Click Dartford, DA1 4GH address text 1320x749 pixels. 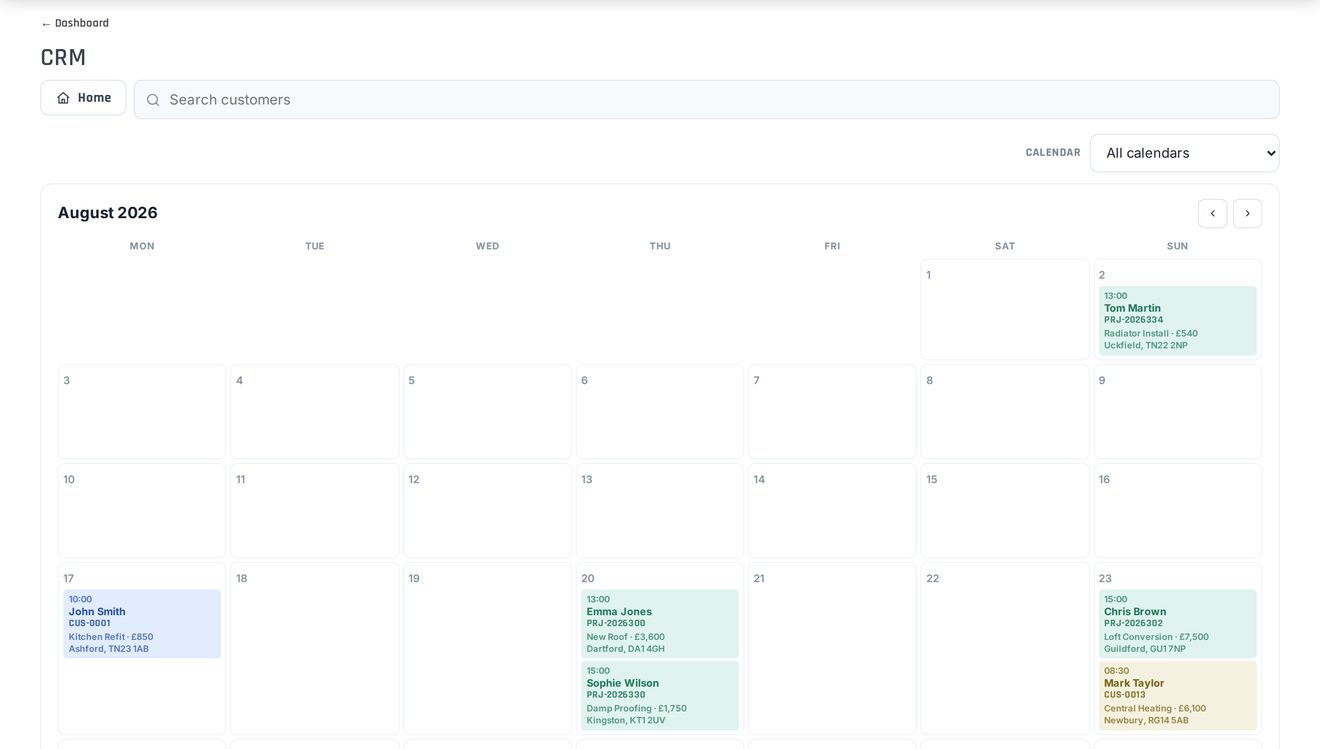click(x=626, y=649)
